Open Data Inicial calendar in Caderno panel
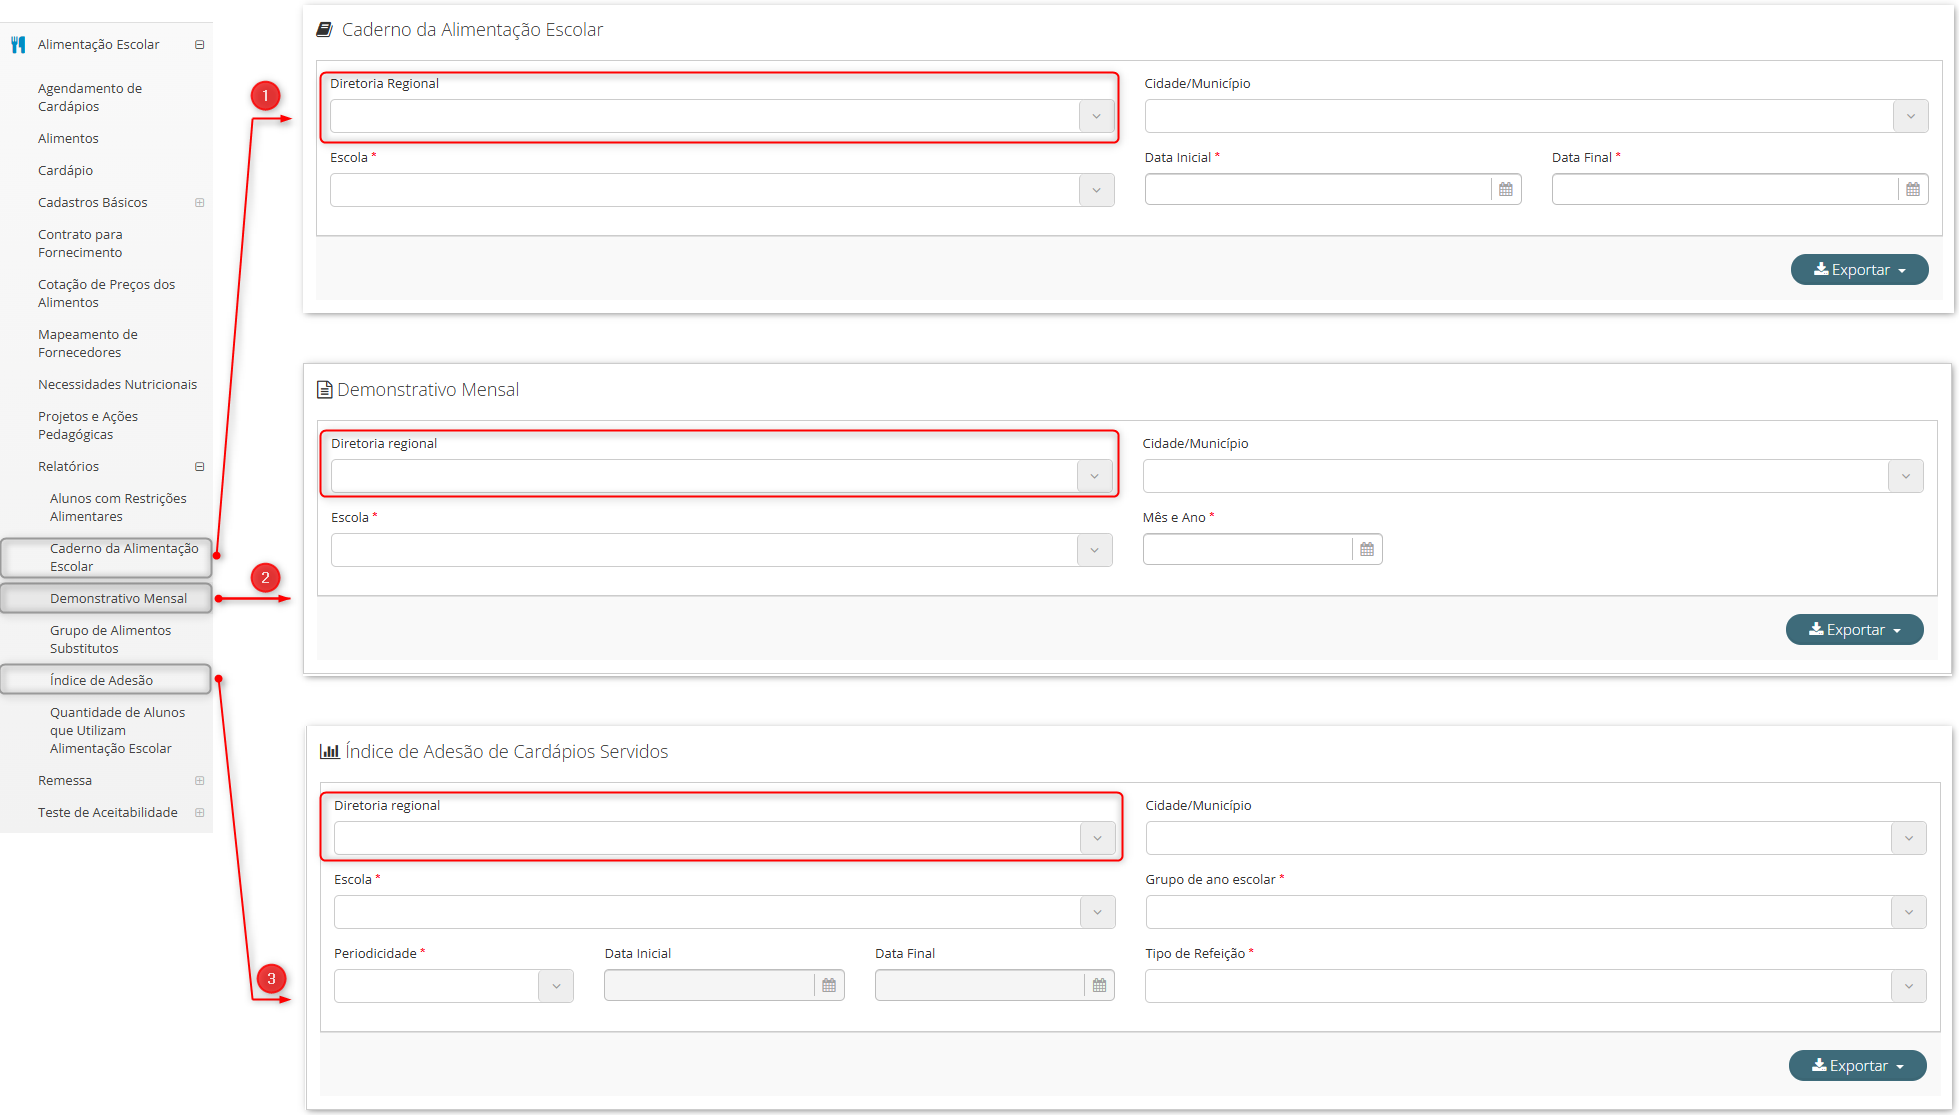Image resolution: width=1959 pixels, height=1115 pixels. coord(1506,189)
